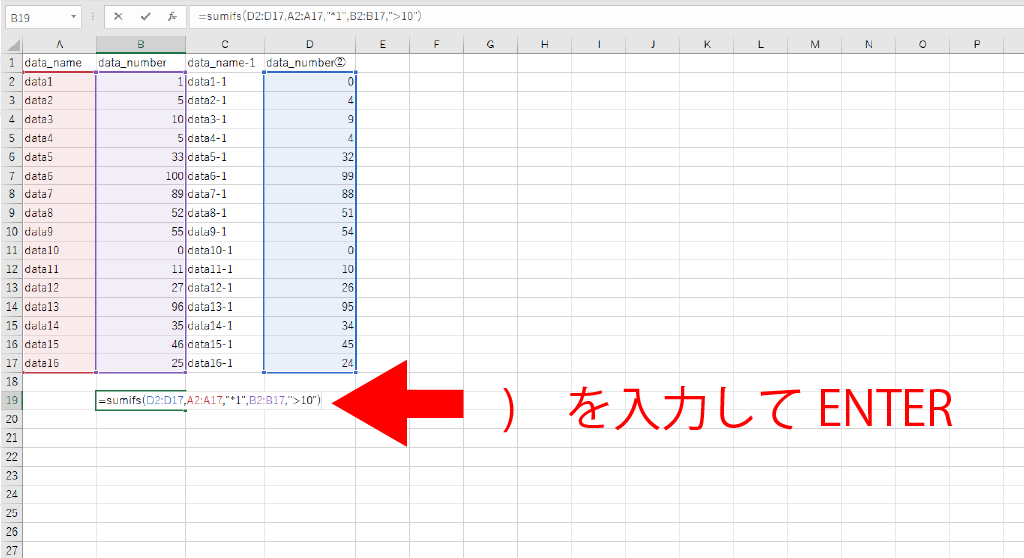Confirm formula with the Enter checkmark
Screen dimensions: 1024x558
(145, 17)
